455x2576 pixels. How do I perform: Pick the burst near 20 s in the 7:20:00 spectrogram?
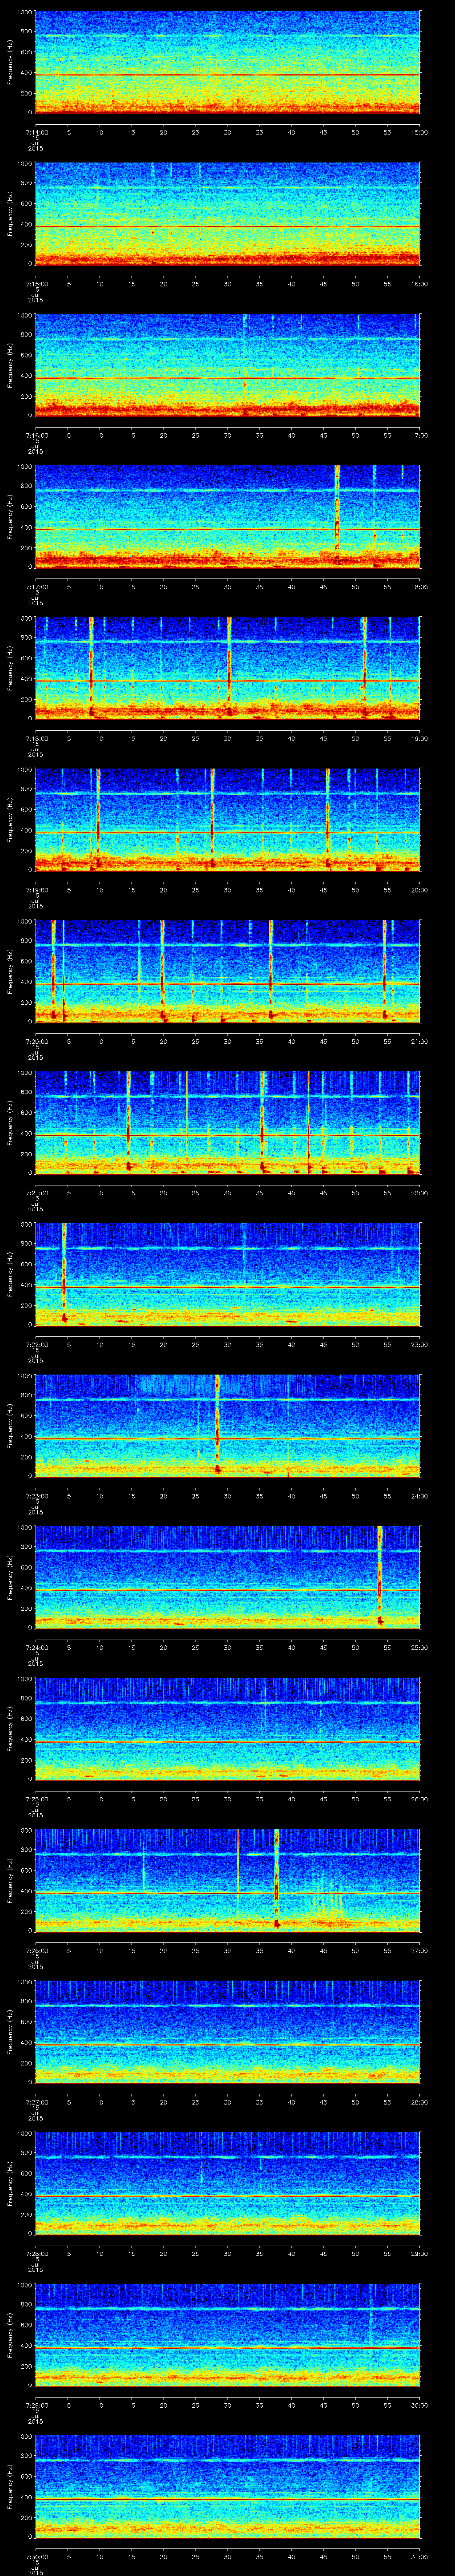tap(162, 971)
